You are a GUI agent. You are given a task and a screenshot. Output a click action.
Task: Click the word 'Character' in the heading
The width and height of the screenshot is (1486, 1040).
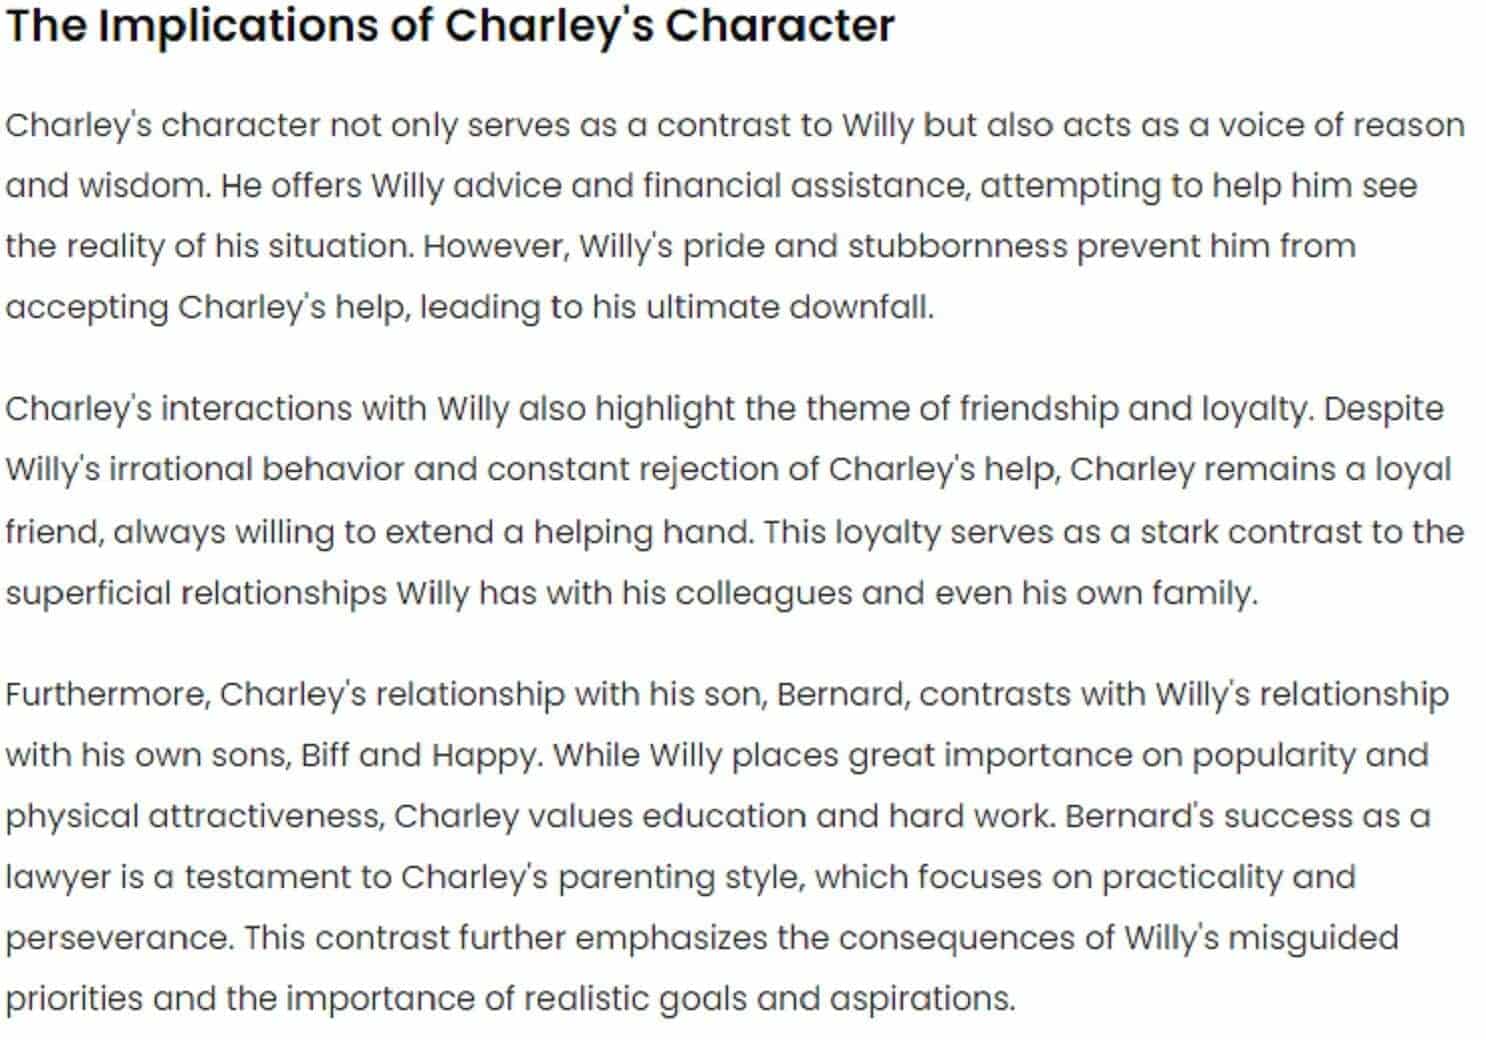[780, 27]
